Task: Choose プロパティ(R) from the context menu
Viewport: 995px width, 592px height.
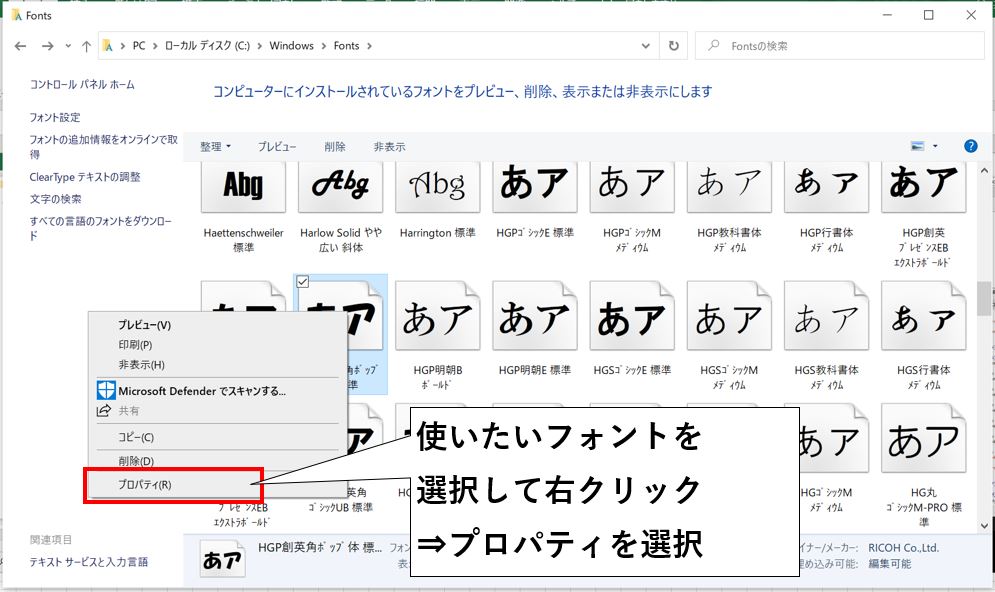Action: coord(145,485)
